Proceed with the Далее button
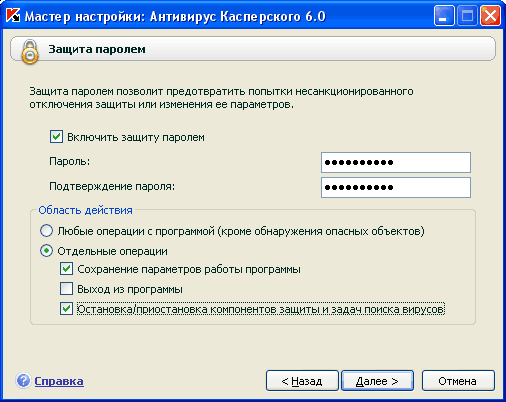This screenshot has width=506, height=402. [377, 381]
